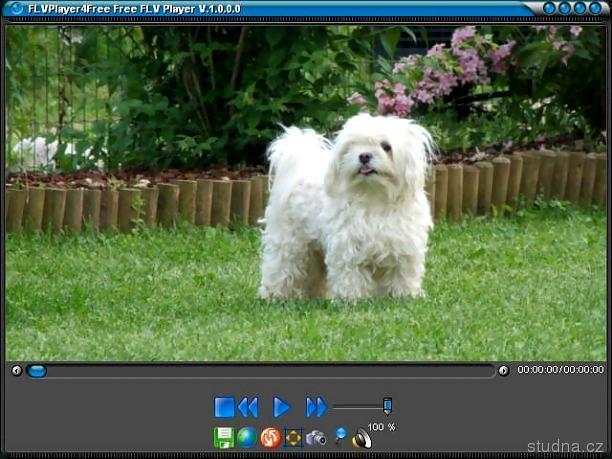Screen dimensions: 612x459
Task: Click the left arrow at seek bar start
Action: click(x=16, y=371)
